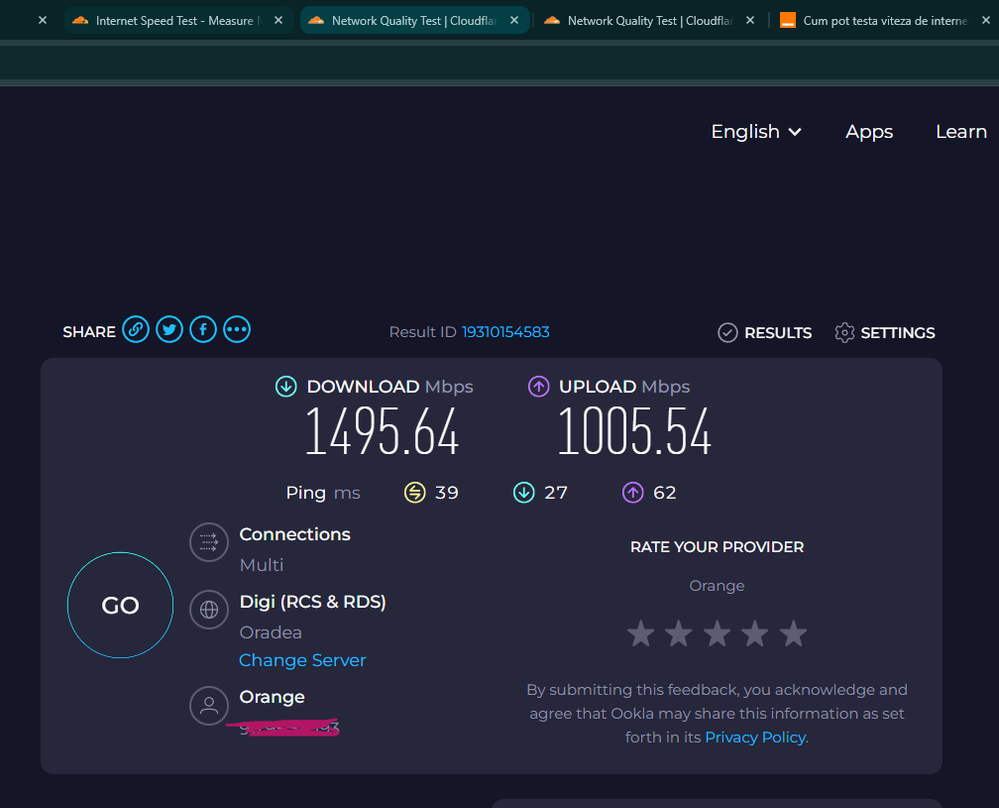999x808 pixels.
Task: Open more share options ellipsis icon
Action: point(237,330)
